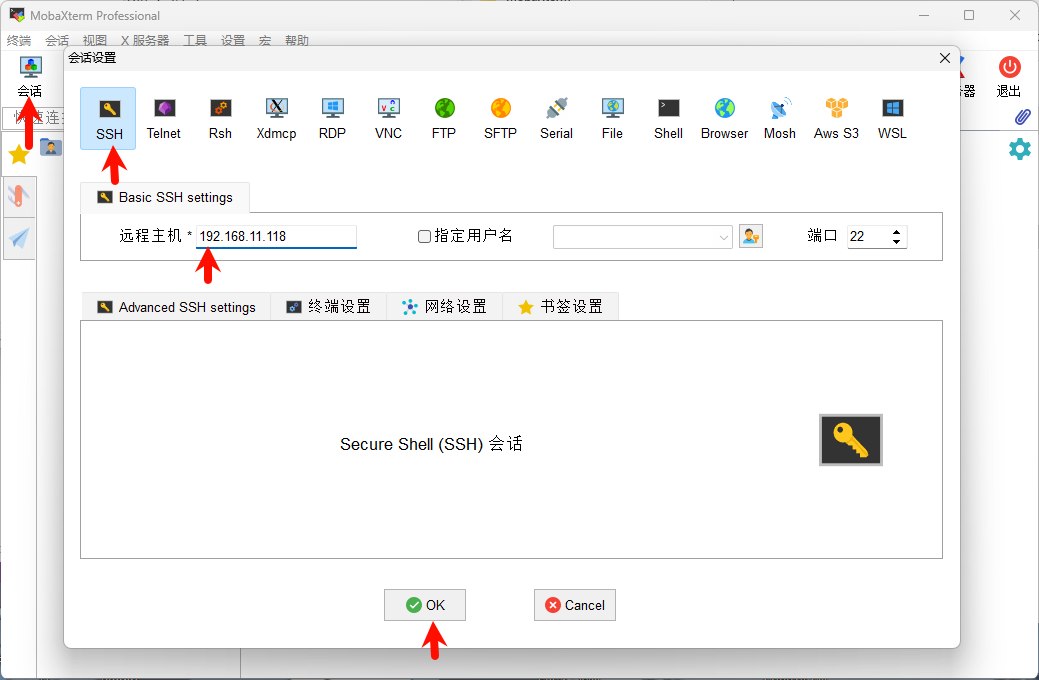Screen dimensions: 1039x680
Task: Select the Serial session icon
Action: click(557, 119)
